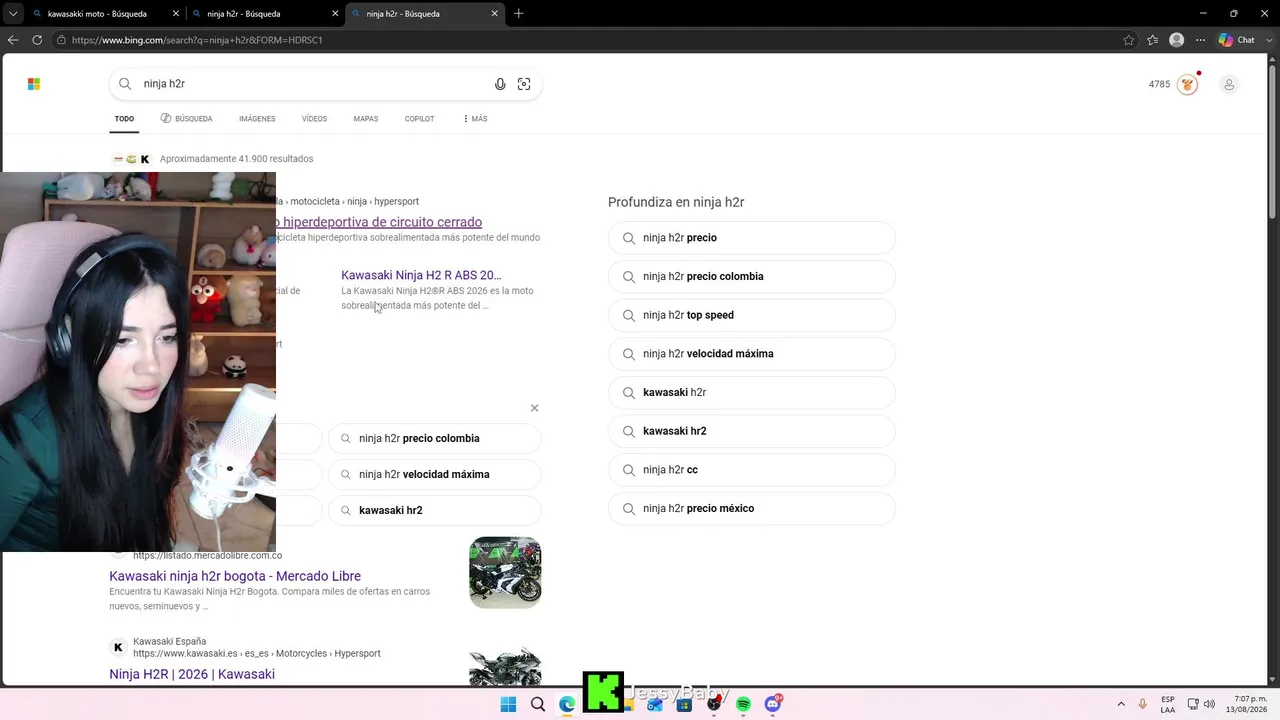The width and height of the screenshot is (1280, 720).
Task: Open the taskbar clock and calendar
Action: click(1248, 704)
